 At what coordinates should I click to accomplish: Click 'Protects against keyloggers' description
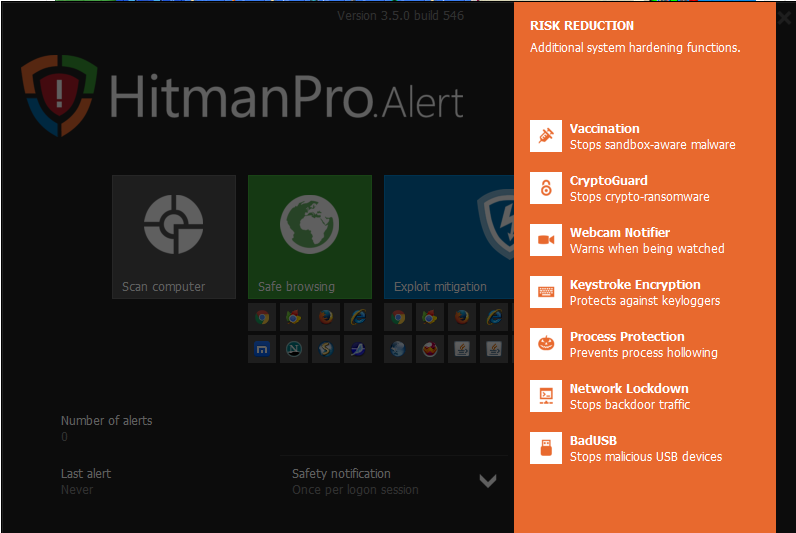[645, 301]
